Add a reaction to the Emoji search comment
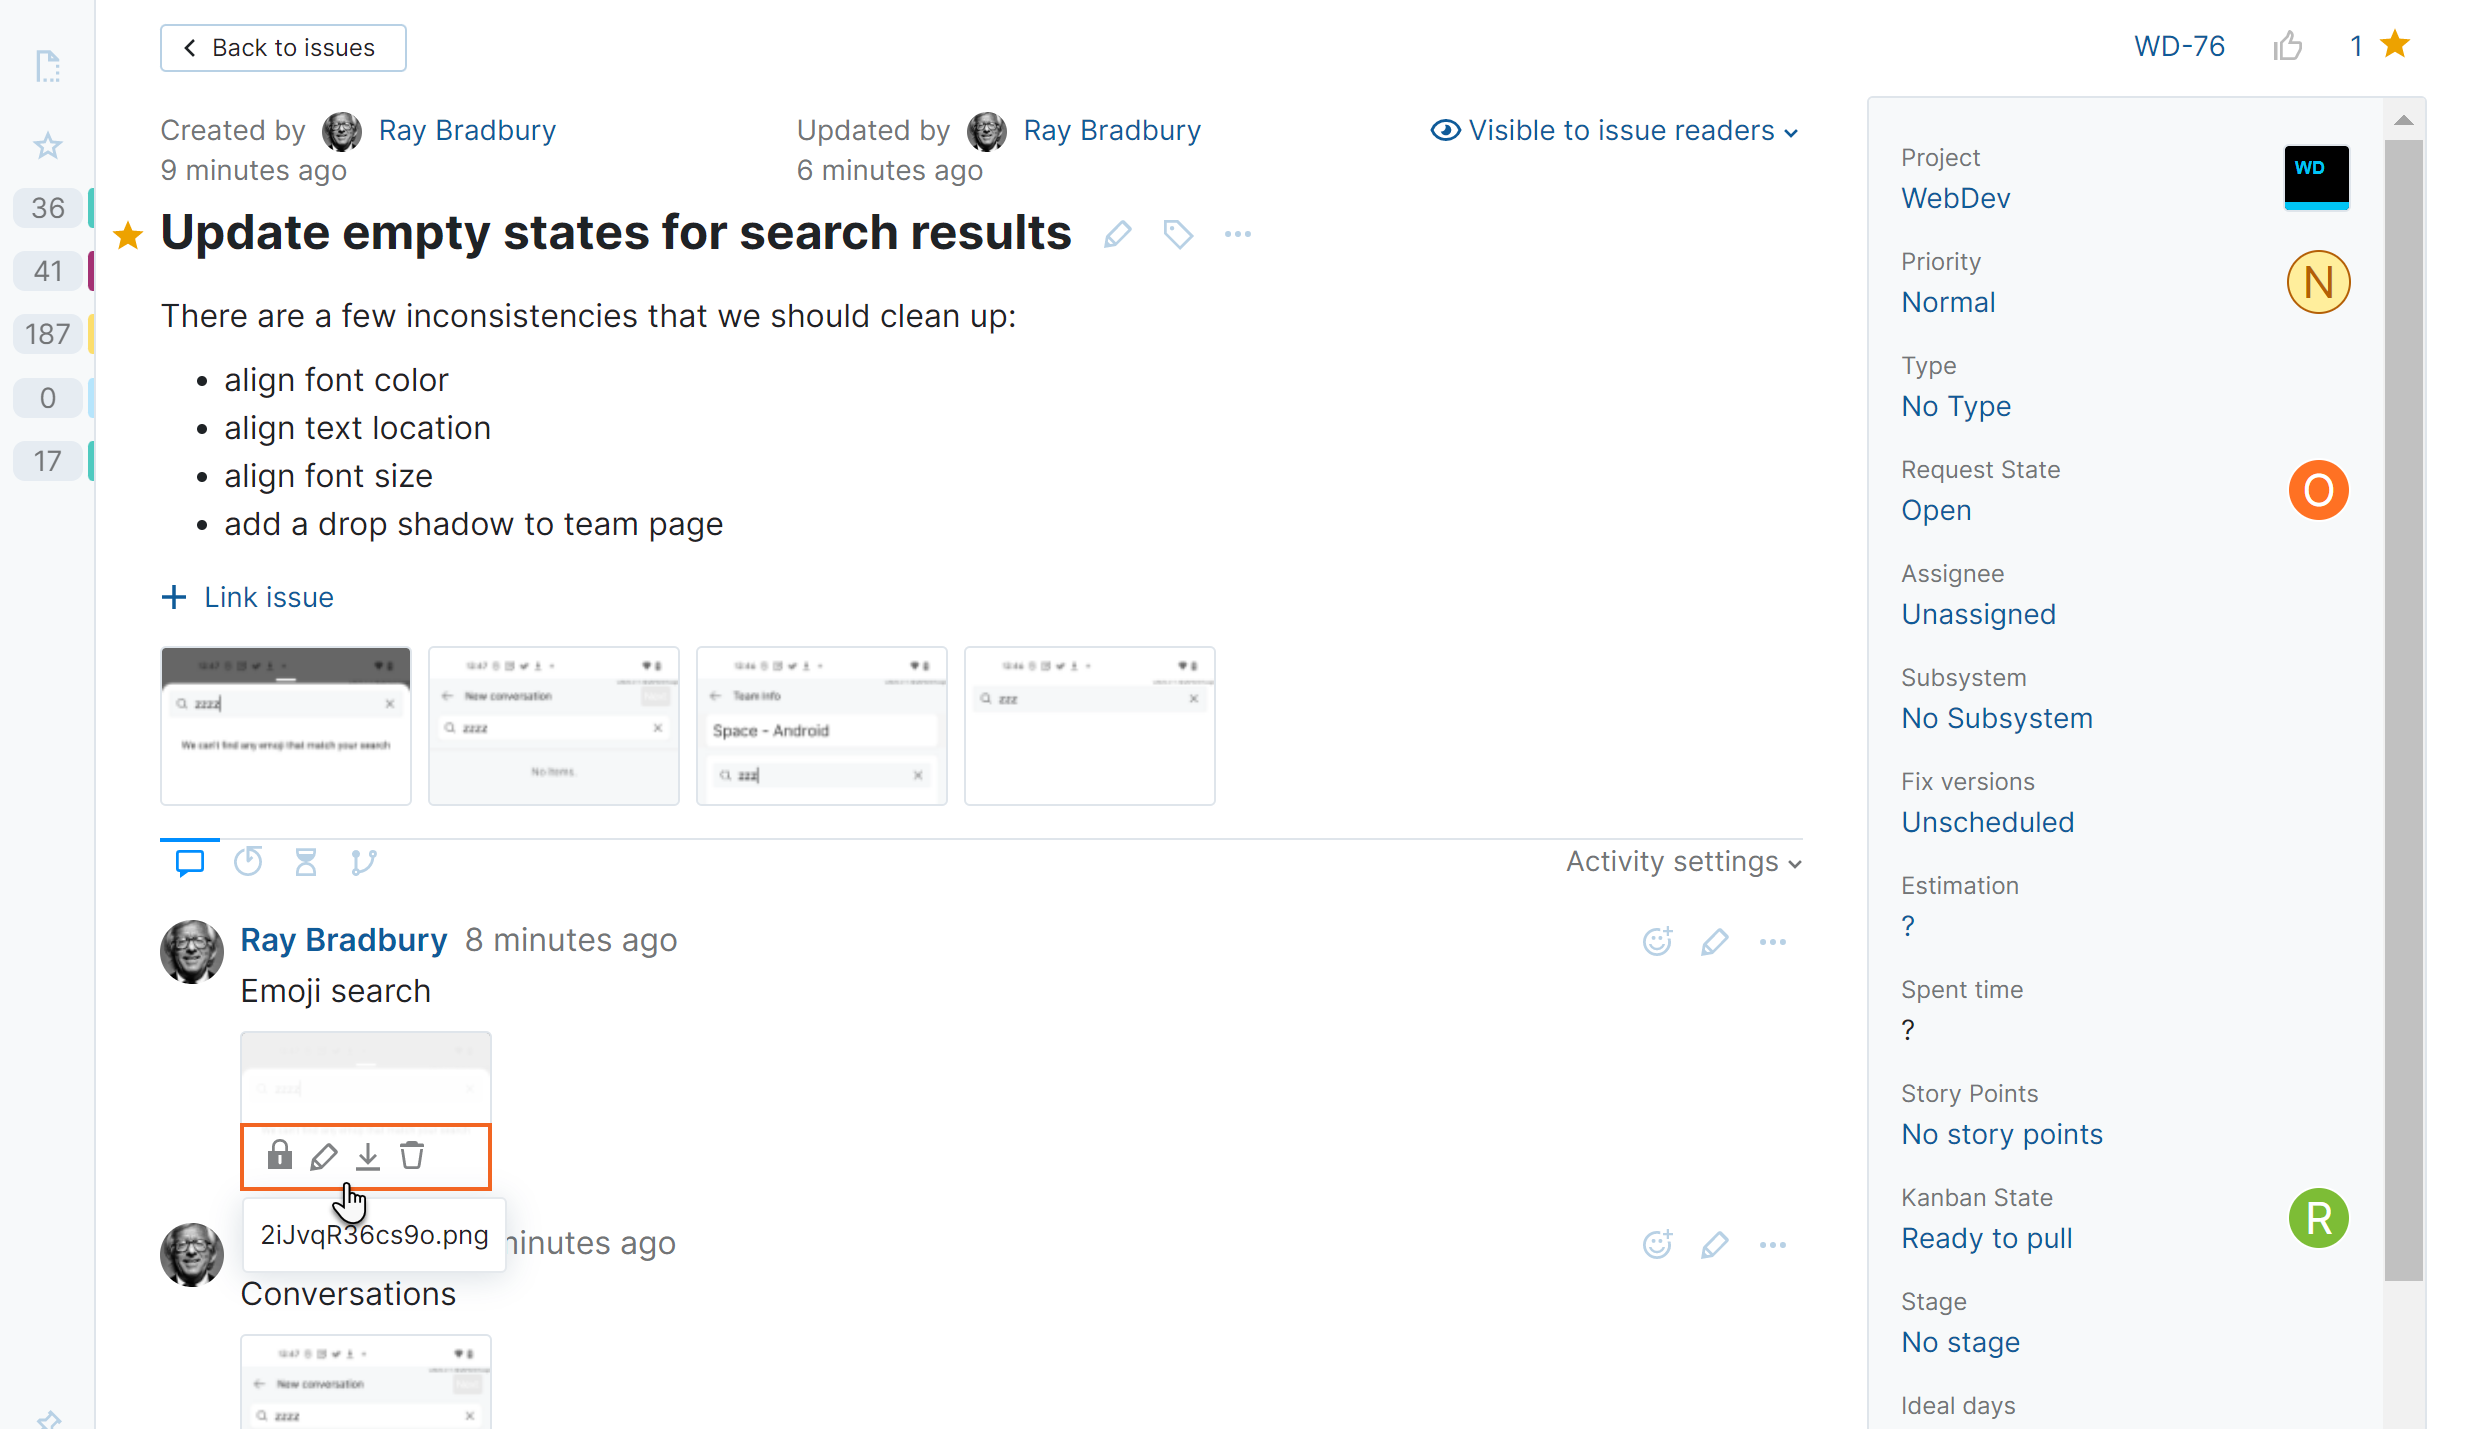This screenshot has width=2488, height=1429. 1657,941
